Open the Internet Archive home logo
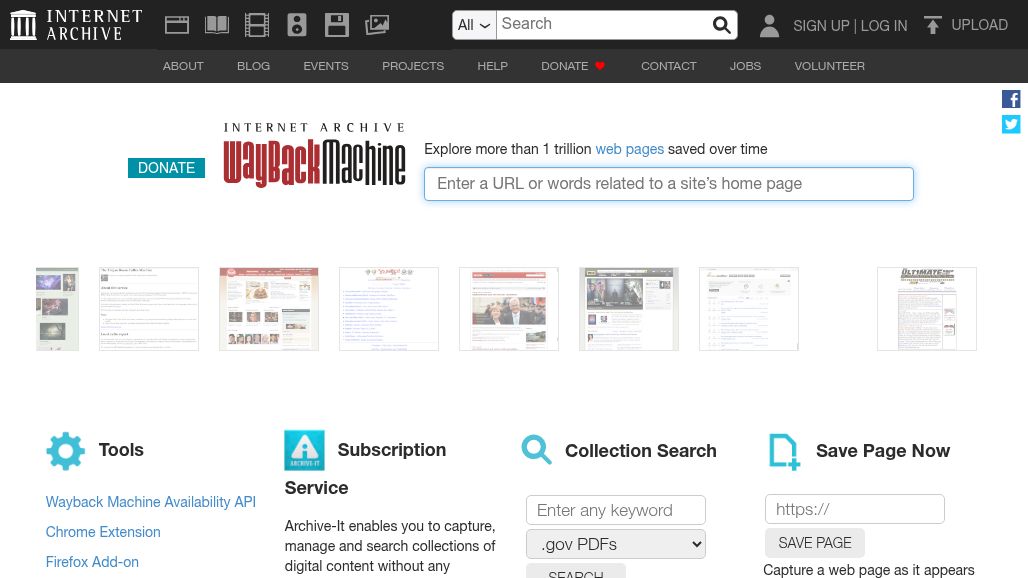The width and height of the screenshot is (1028, 578). [x=76, y=25]
